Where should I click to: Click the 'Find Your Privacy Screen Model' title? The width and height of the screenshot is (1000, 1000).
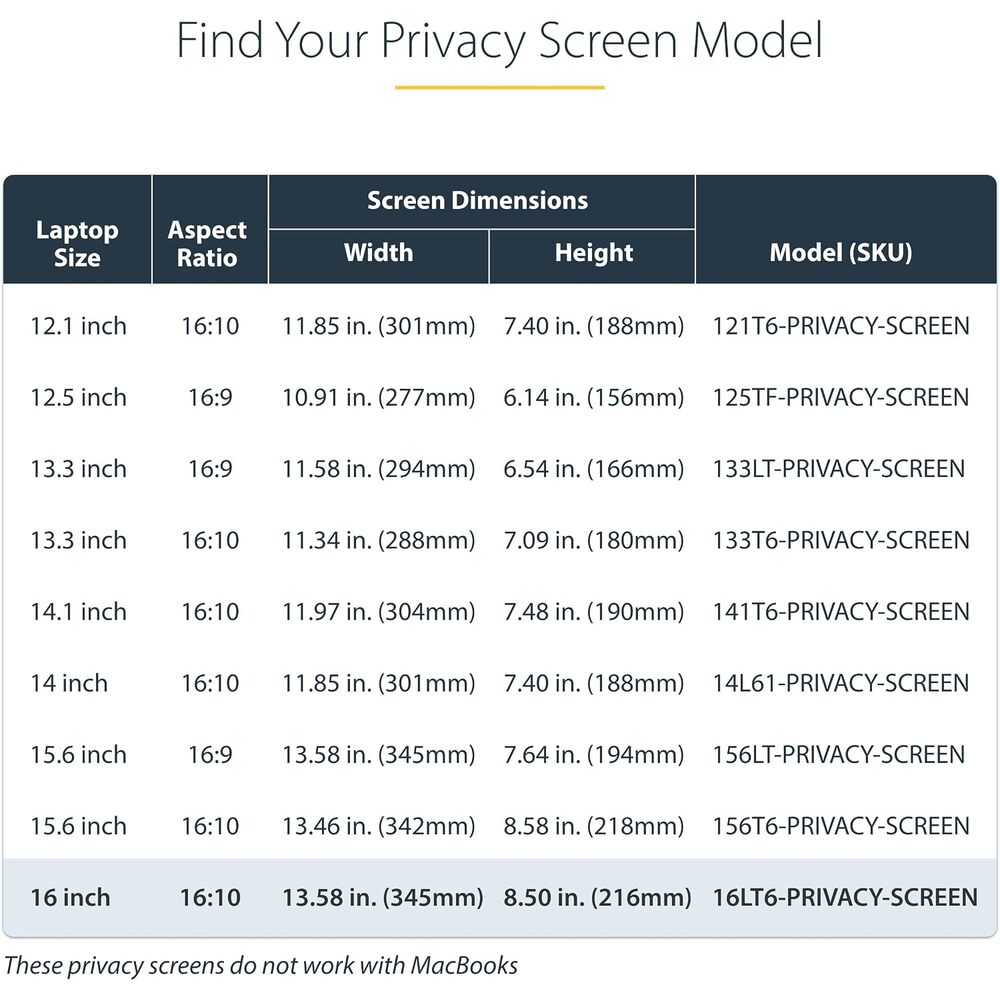(499, 41)
